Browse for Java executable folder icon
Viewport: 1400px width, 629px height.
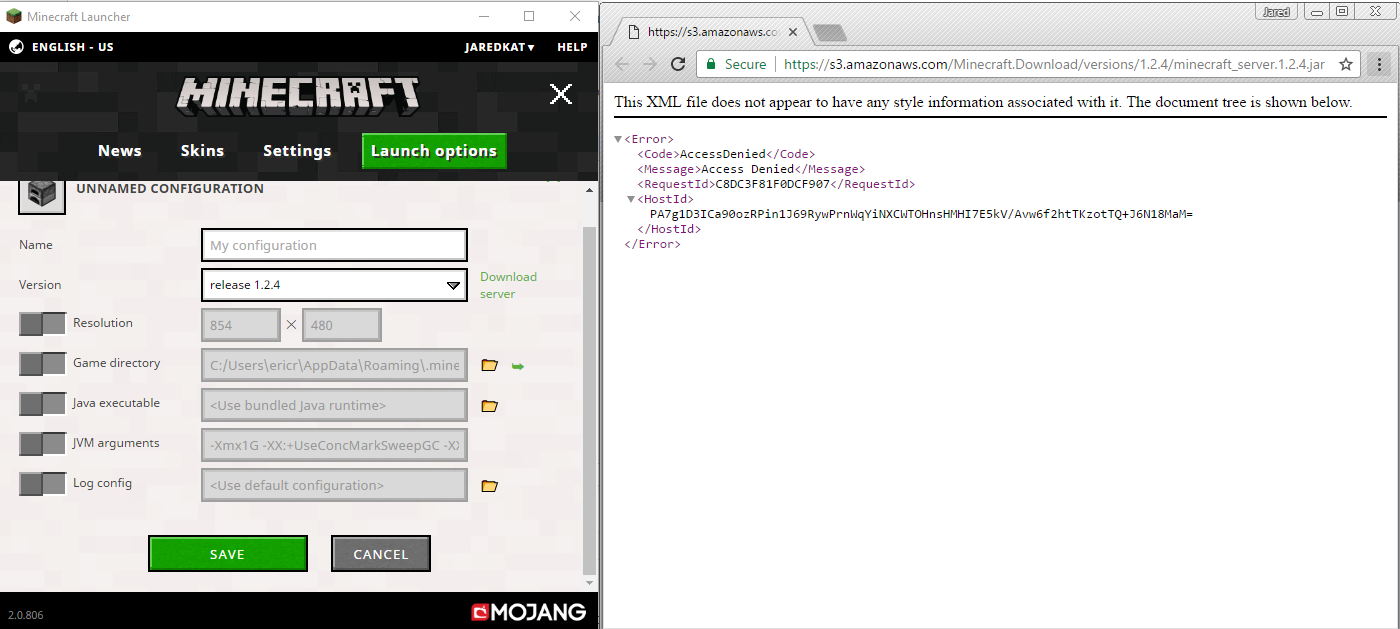point(489,406)
